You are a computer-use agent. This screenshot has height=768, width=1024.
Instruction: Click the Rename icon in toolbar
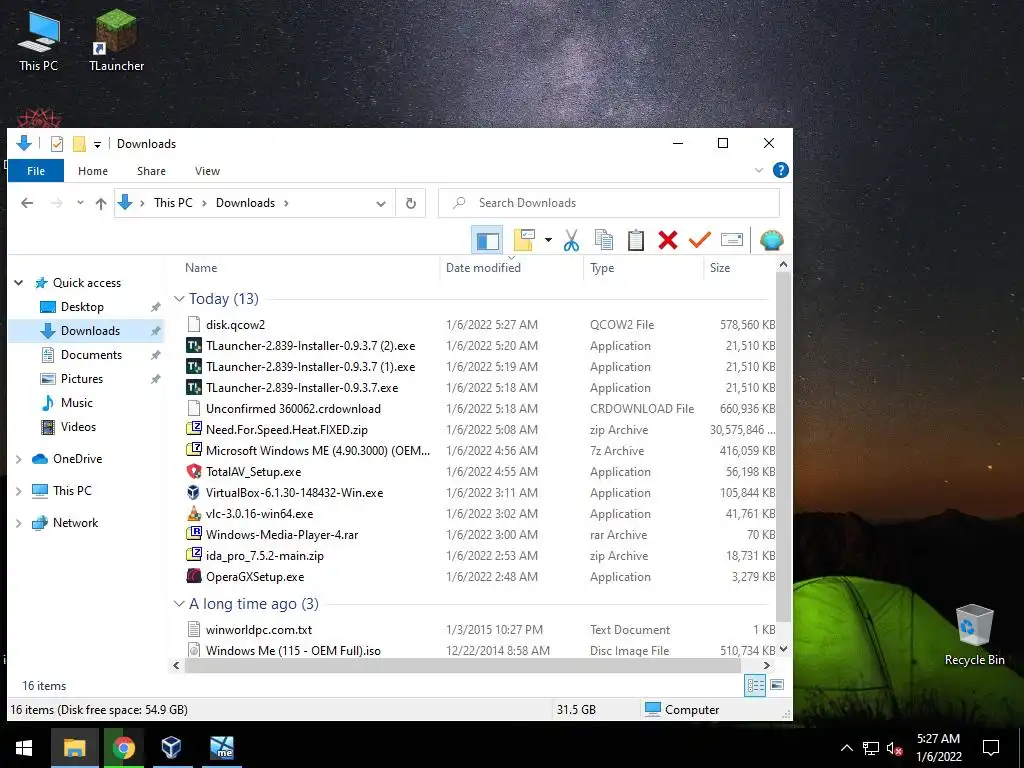tap(731, 240)
